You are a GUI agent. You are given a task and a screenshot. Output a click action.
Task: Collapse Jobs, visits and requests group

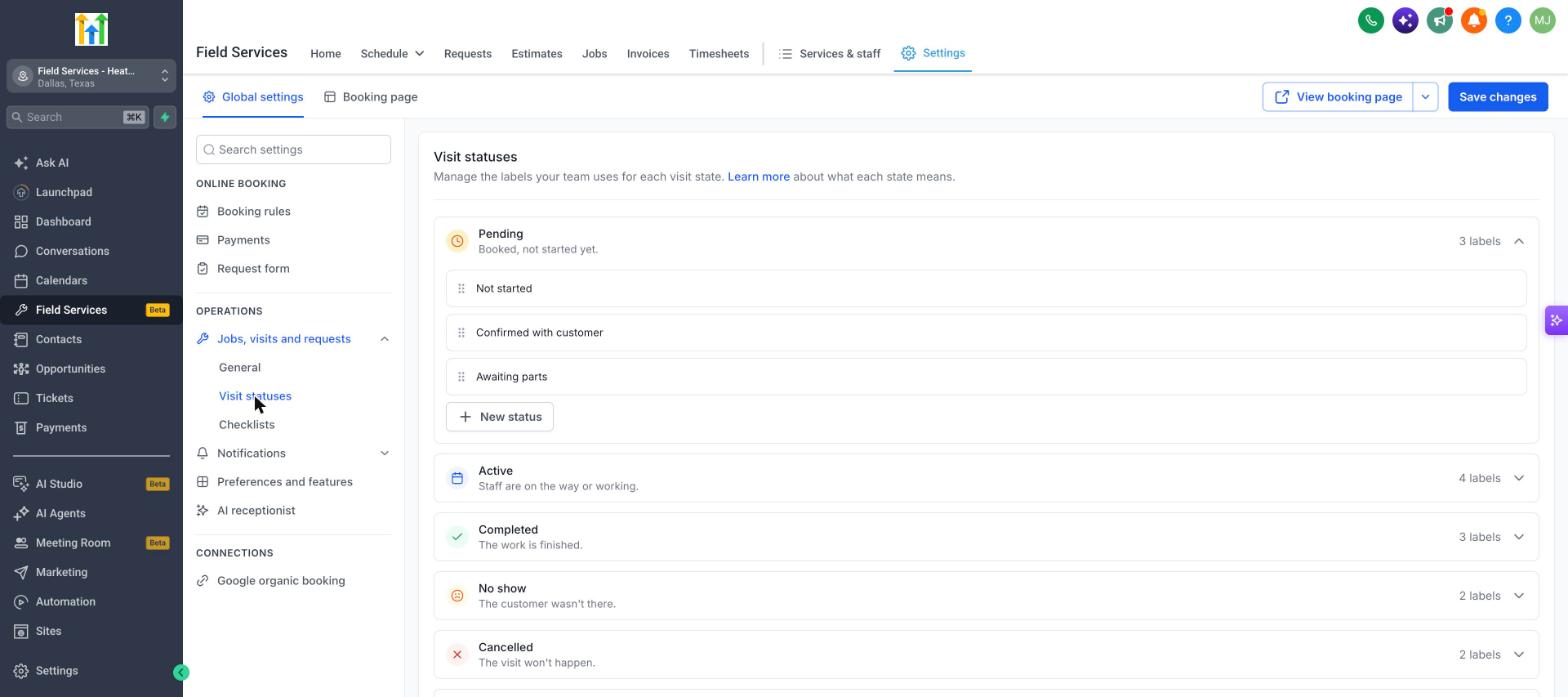click(x=384, y=339)
